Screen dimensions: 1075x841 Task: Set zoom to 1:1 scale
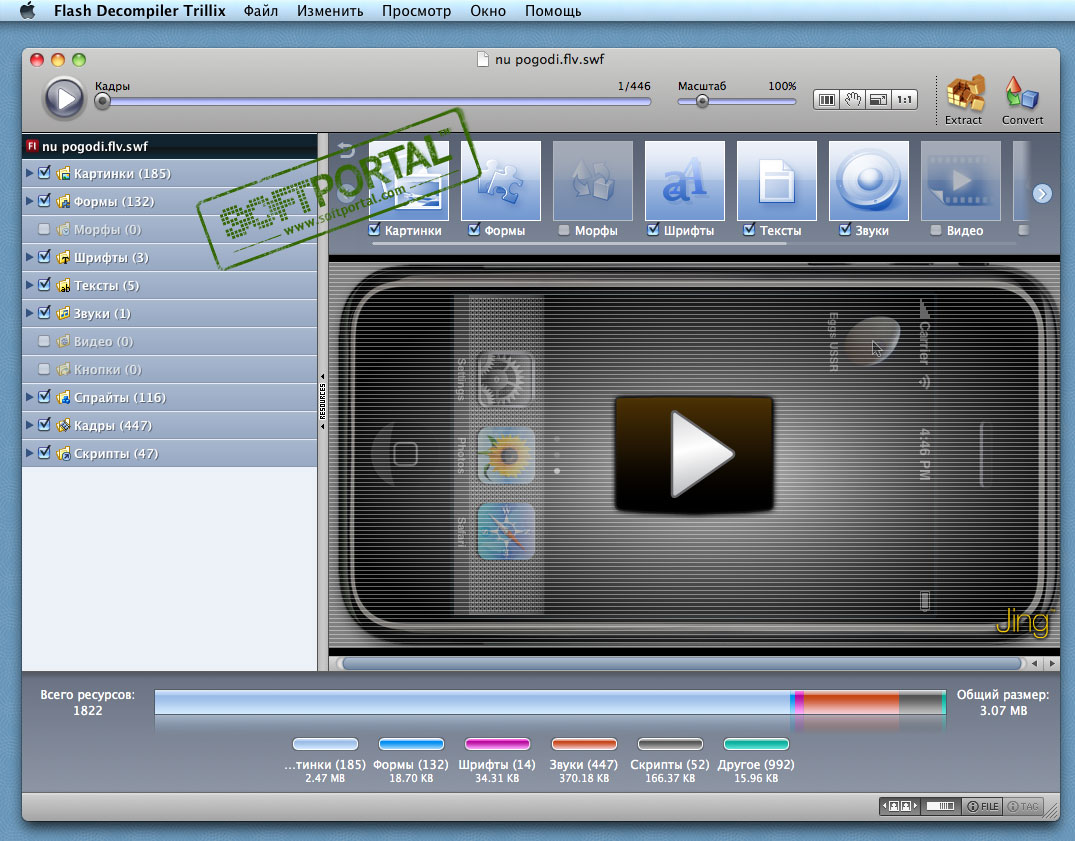pos(904,100)
